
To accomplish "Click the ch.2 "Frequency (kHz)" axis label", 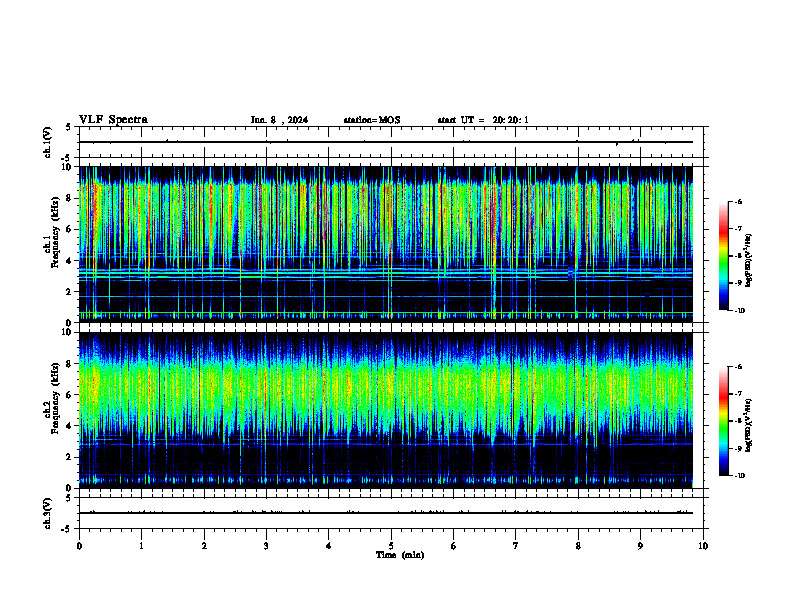I will pyautogui.click(x=55, y=397).
